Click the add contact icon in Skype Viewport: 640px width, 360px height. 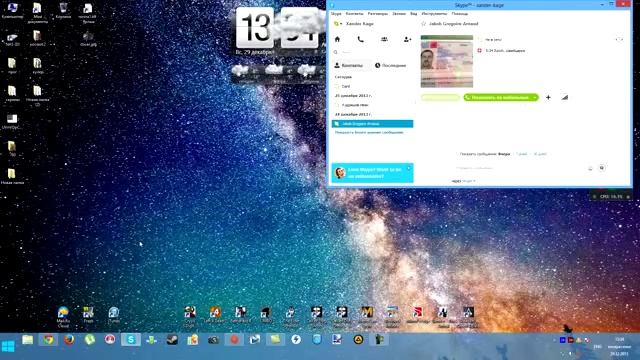[x=407, y=39]
